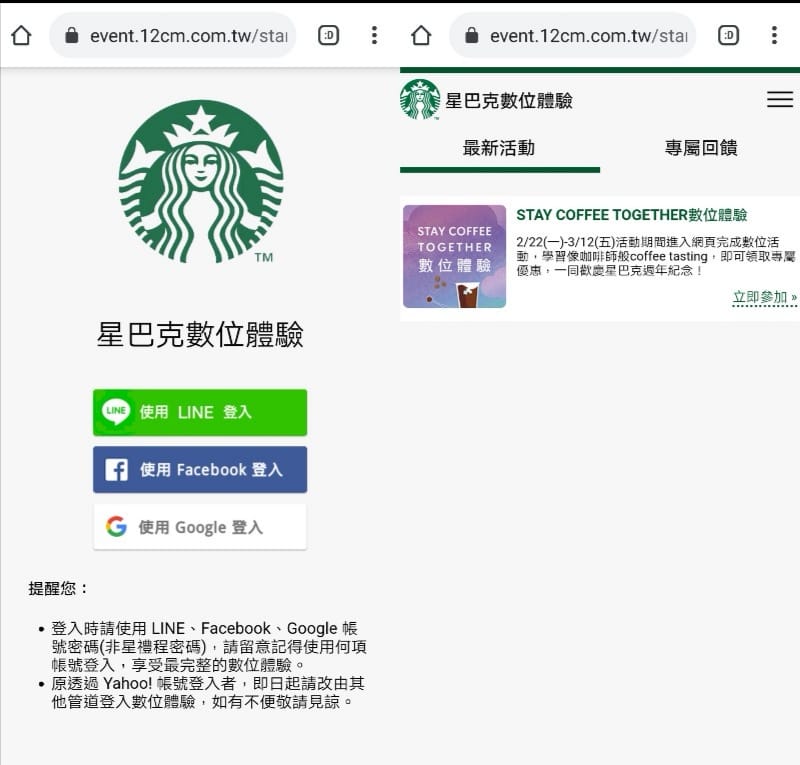The height and width of the screenshot is (765, 800).
Task: Click 星巴克數位體驗 header title on right page
Action: [x=509, y=101]
